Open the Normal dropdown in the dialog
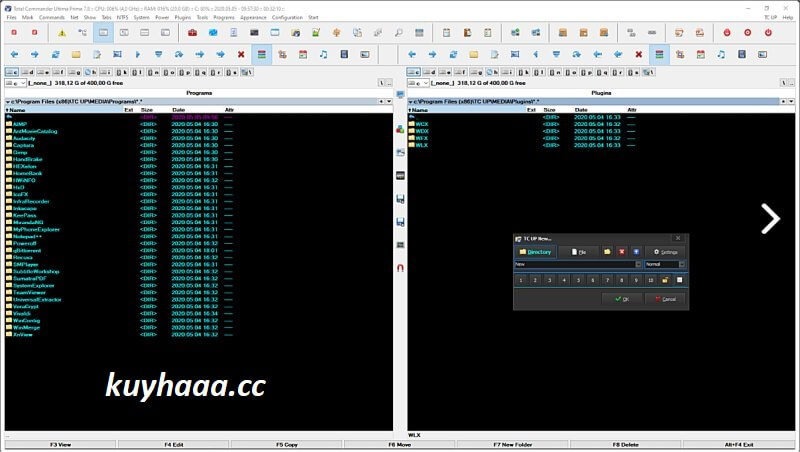Image resolution: width=800 pixels, height=452 pixels. (x=681, y=264)
